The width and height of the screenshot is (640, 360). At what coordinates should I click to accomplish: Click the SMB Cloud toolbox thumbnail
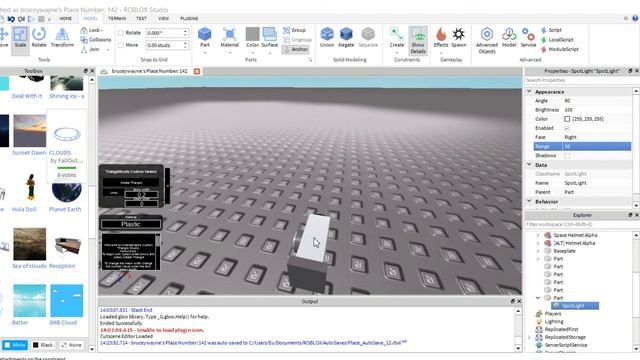(67, 300)
